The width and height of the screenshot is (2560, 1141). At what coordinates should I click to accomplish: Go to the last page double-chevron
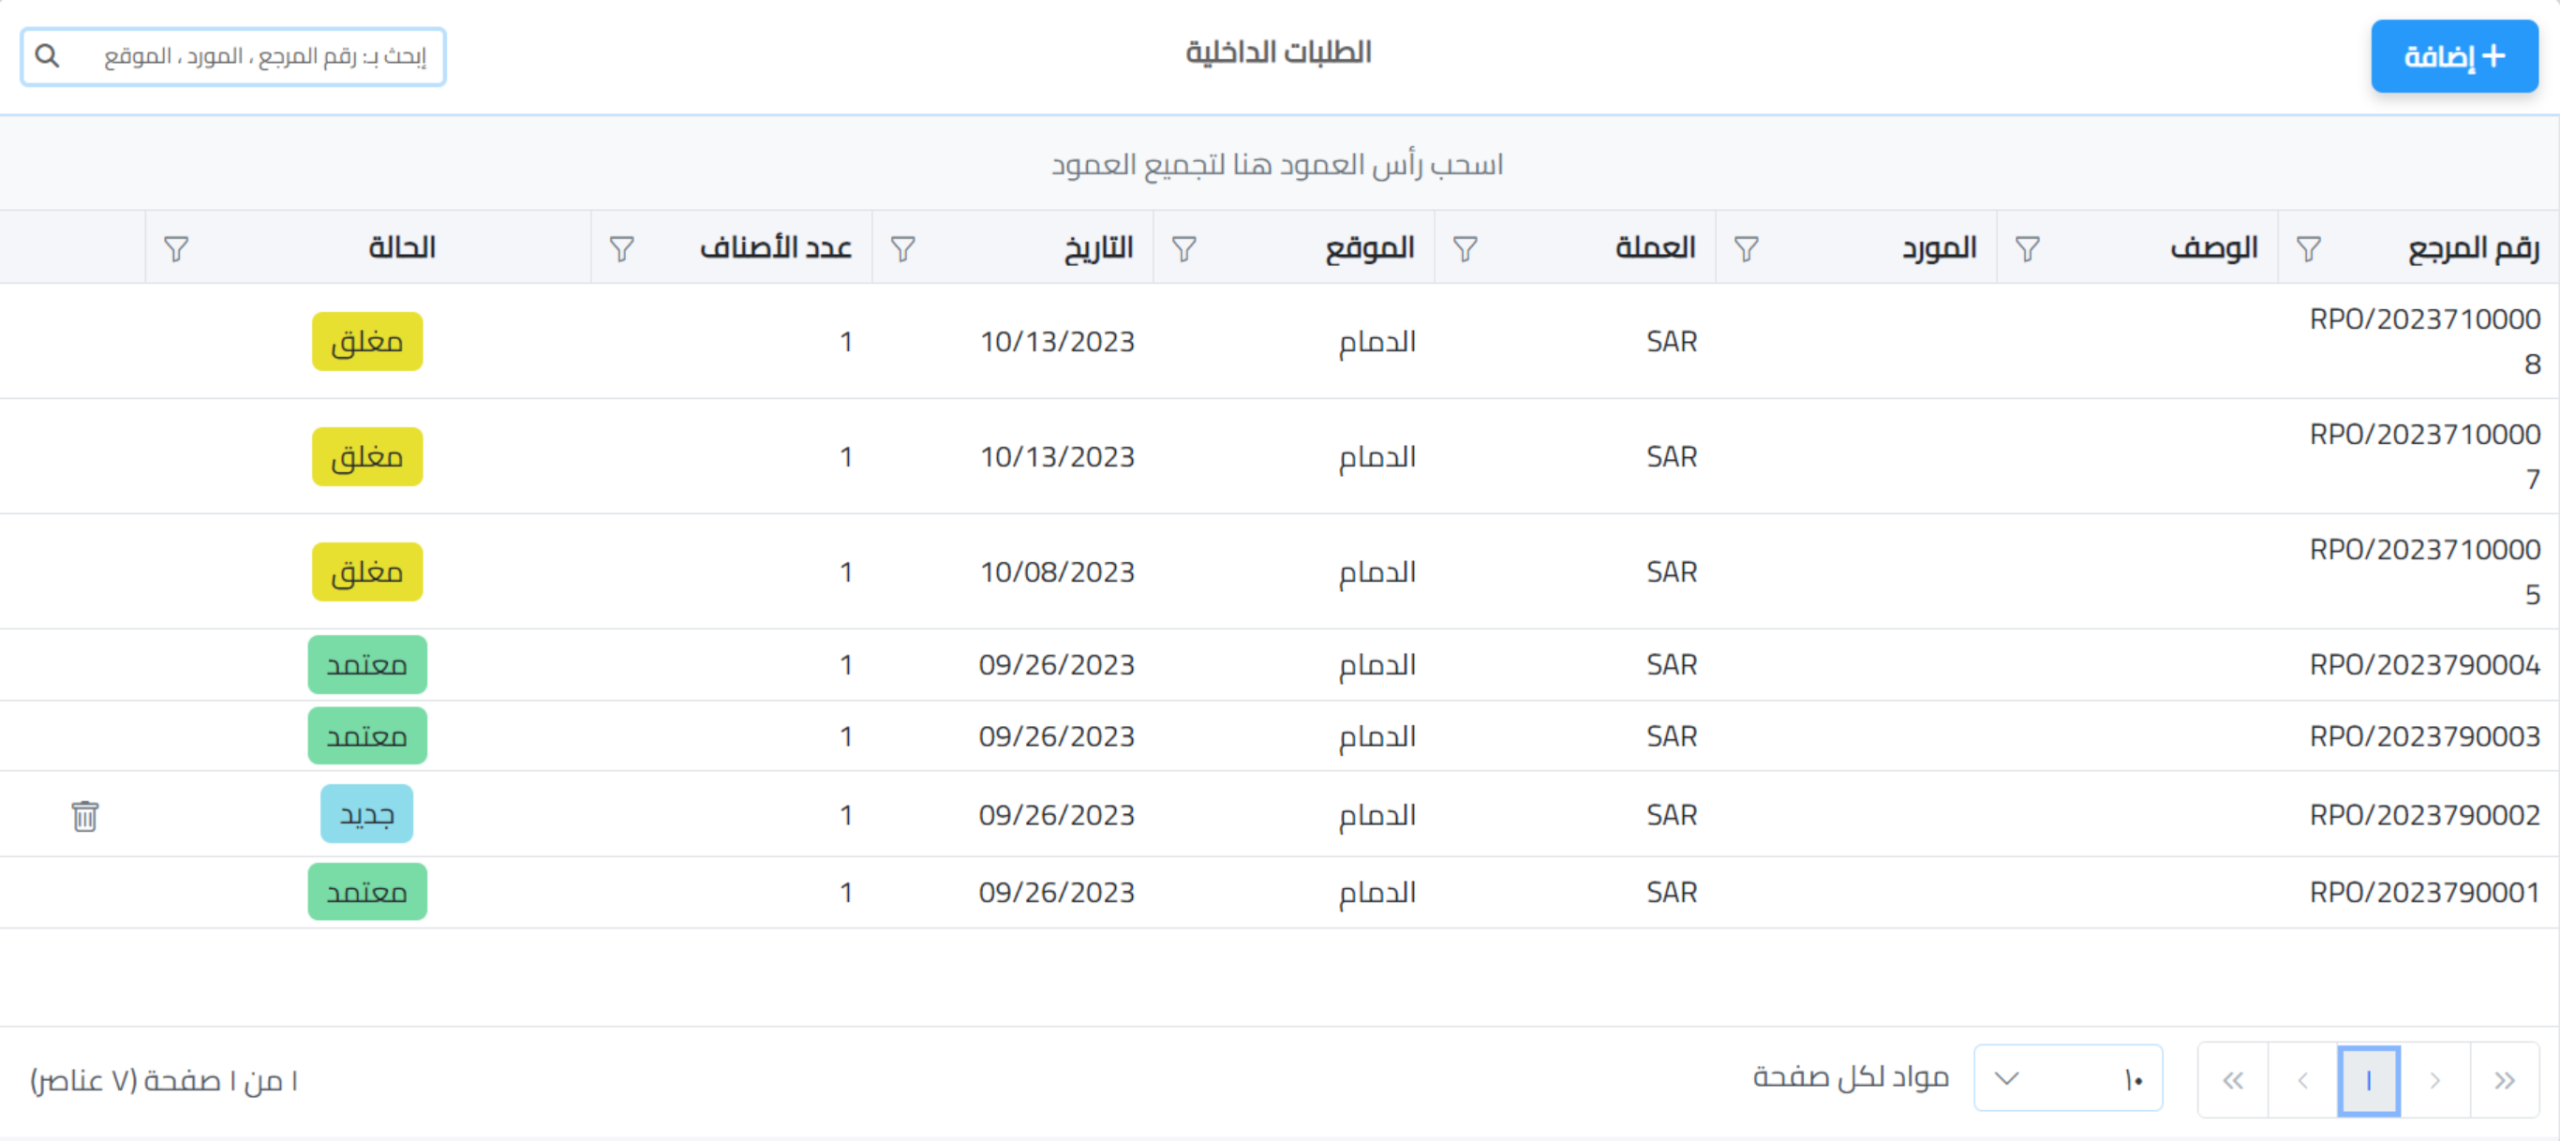(2233, 1080)
